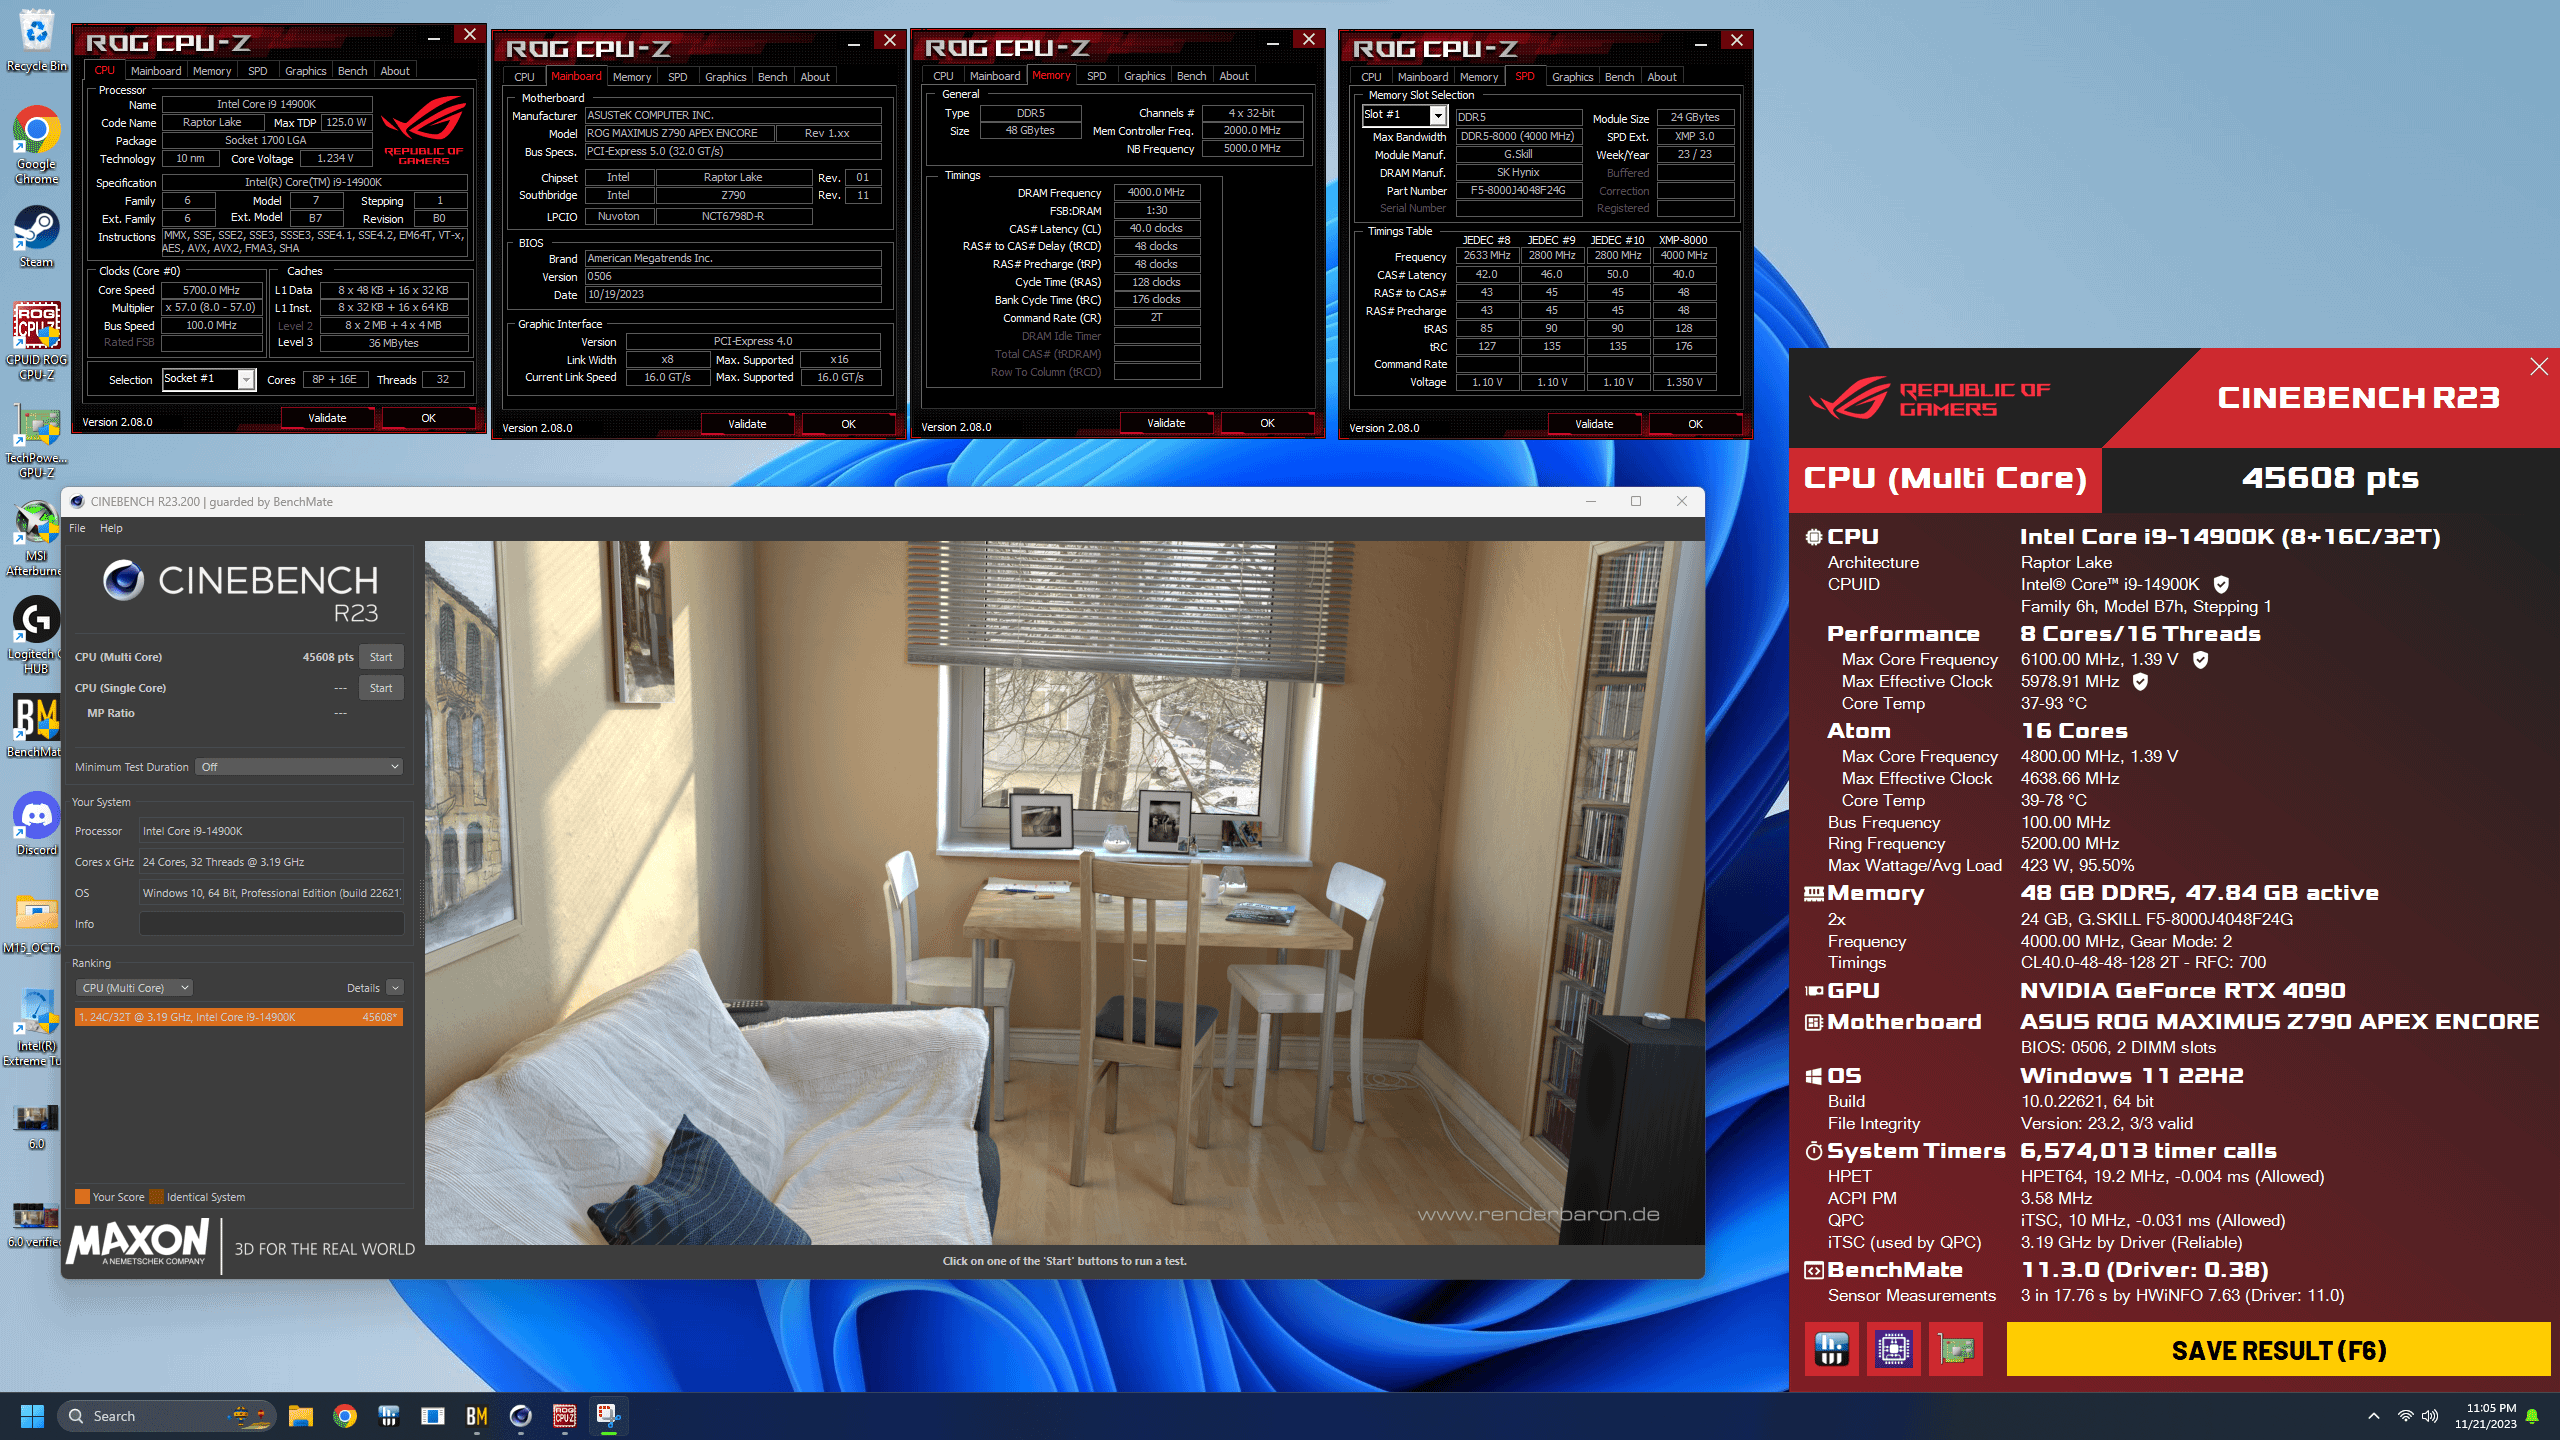The image size is (2560, 1440).
Task: Click OK in the CPU-Z Mainboard window
Action: [848, 424]
